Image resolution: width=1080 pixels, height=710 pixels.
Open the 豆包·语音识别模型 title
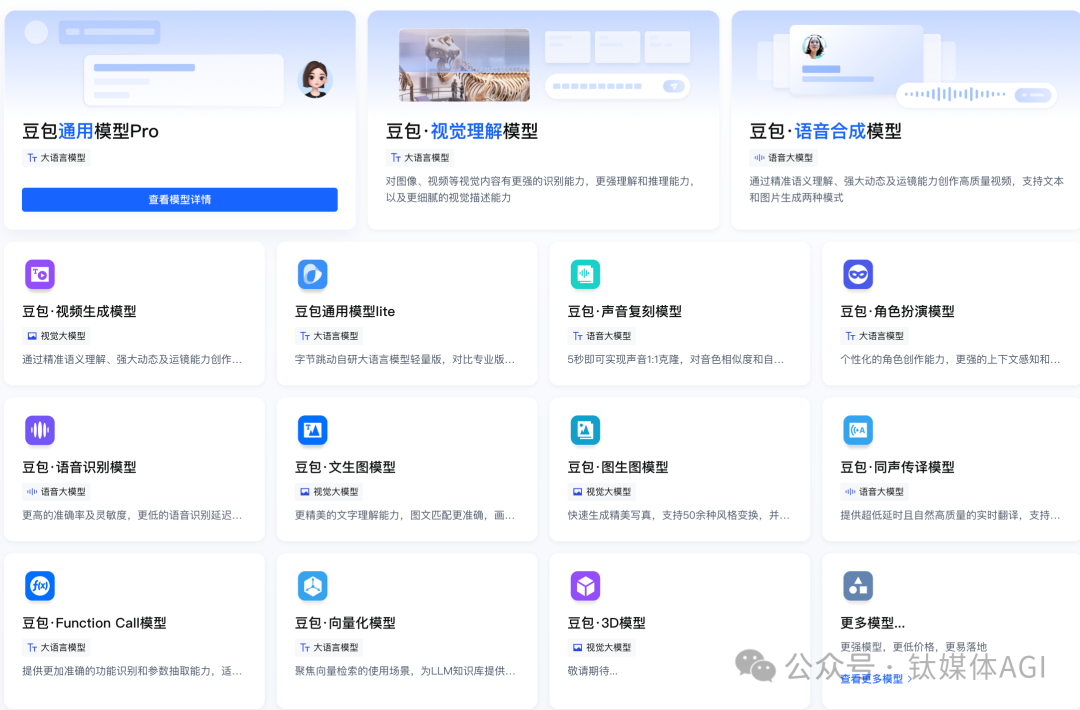[x=79, y=467]
